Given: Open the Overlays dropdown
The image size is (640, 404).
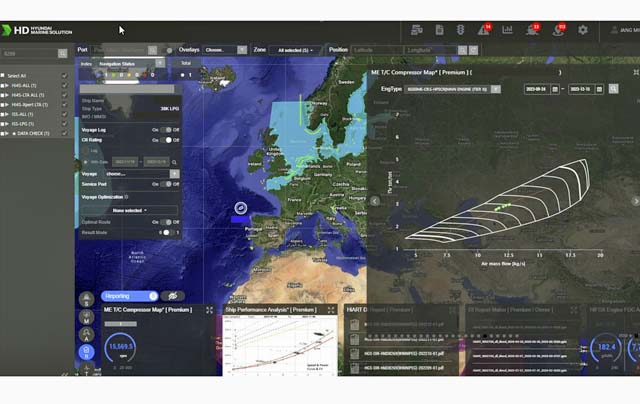Looking at the screenshot, I should click(x=220, y=49).
